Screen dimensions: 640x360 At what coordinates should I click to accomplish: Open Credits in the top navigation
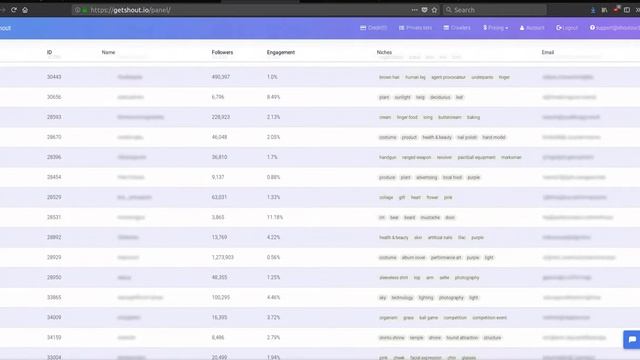[373, 28]
